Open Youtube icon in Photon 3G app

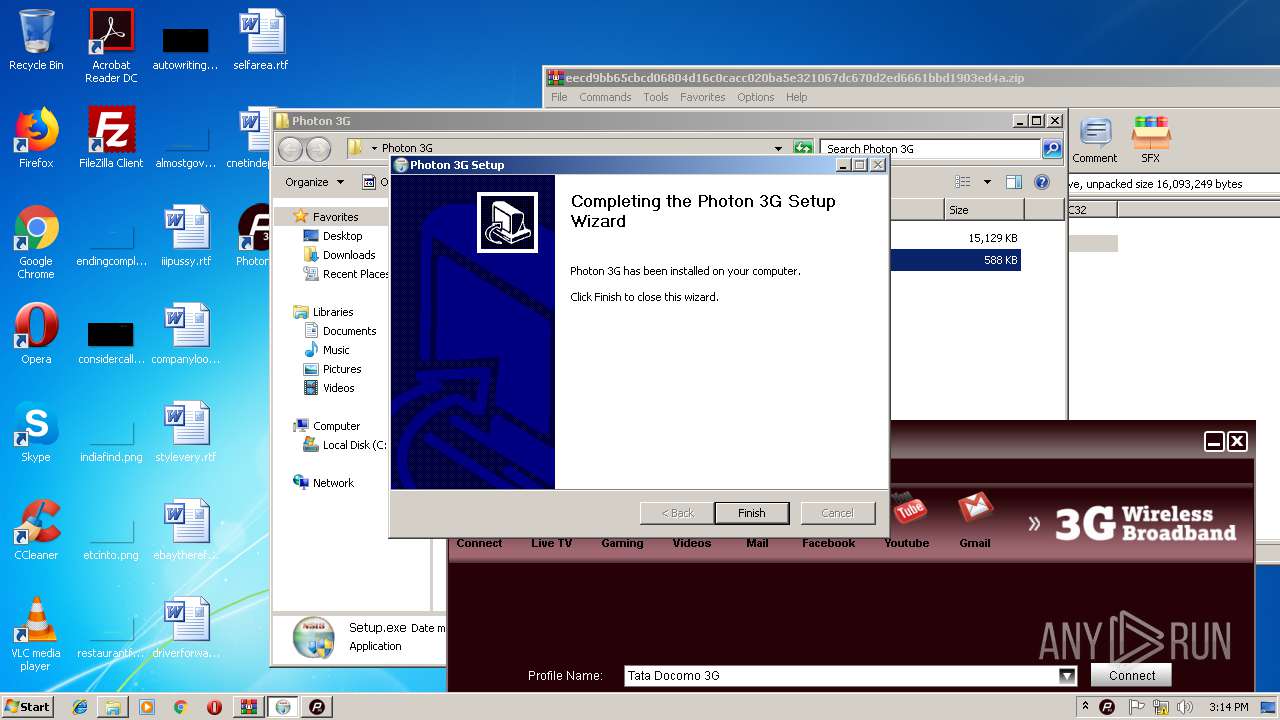tap(908, 509)
